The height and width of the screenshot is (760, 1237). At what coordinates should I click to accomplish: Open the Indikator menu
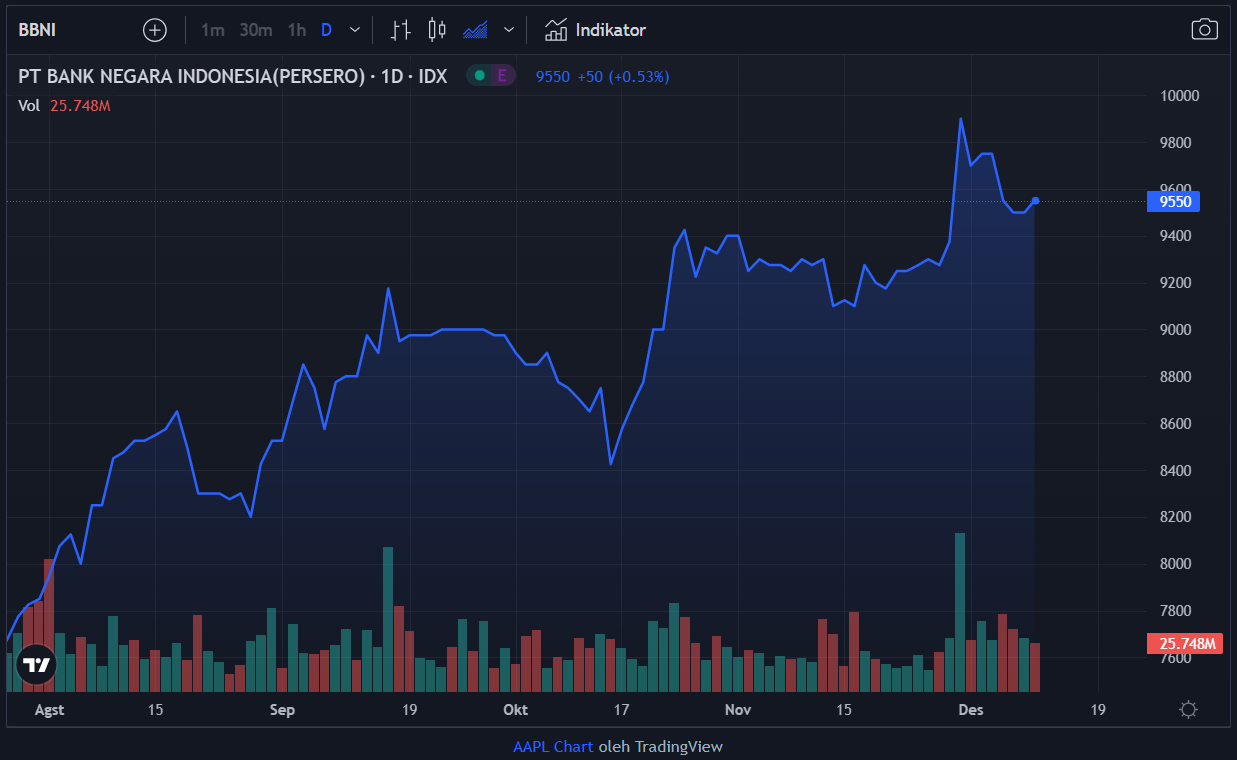(x=595, y=30)
